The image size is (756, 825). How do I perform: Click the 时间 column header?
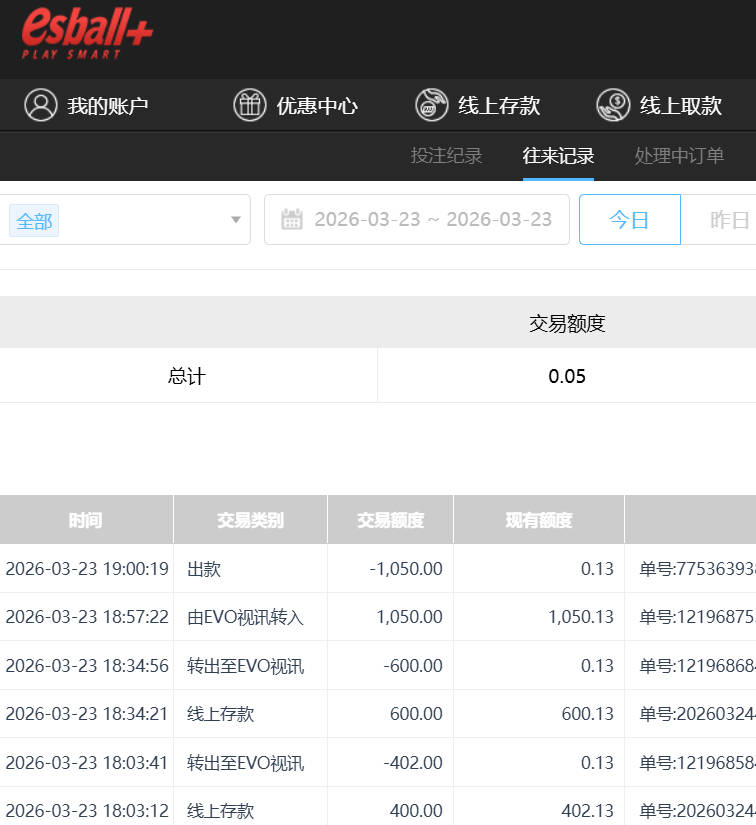tap(85, 520)
